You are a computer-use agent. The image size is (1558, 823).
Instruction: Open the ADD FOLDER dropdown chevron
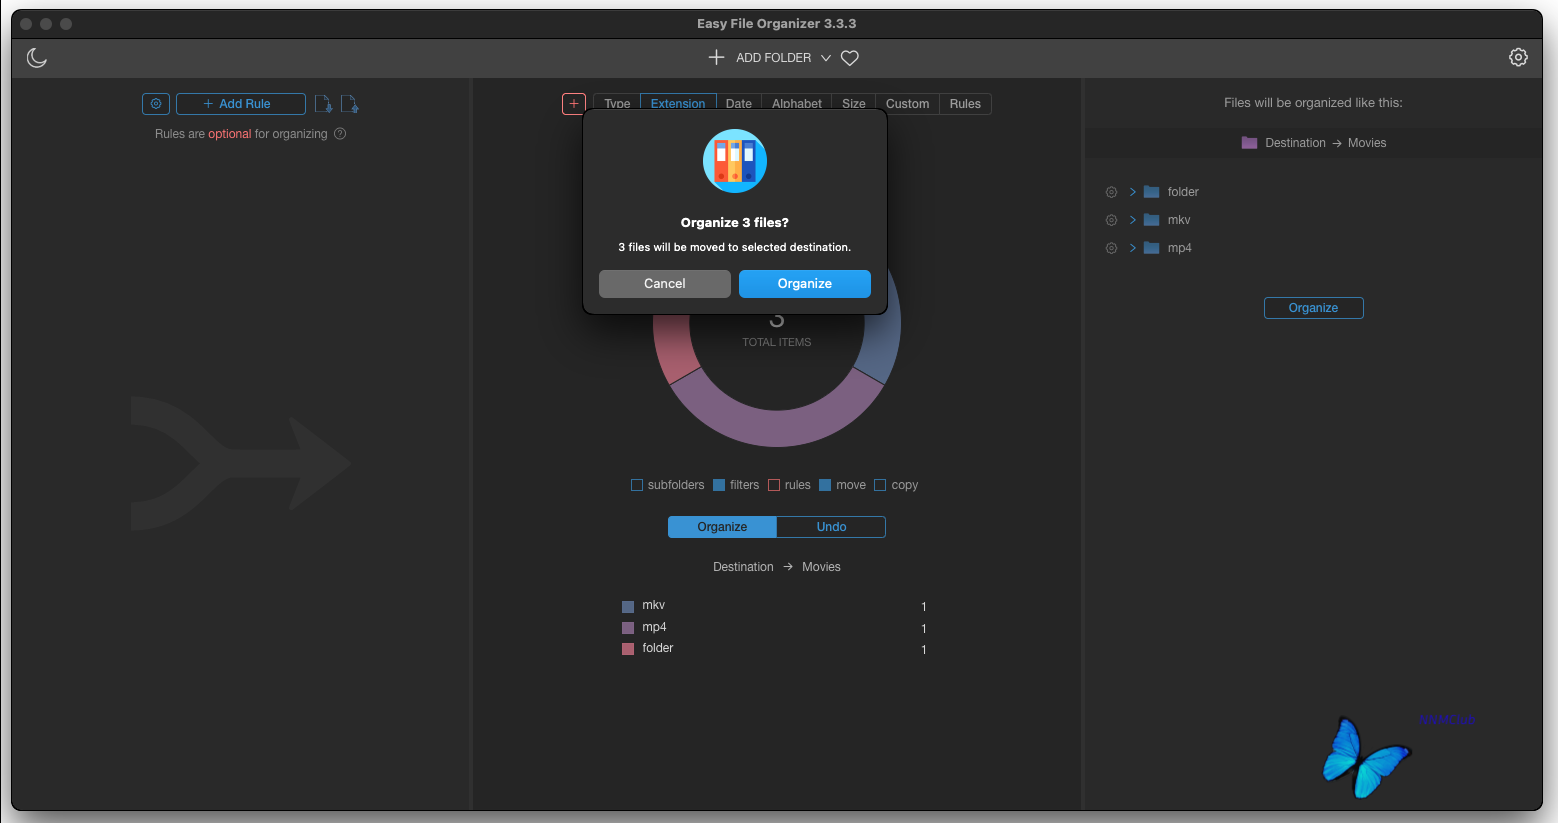[x=826, y=57]
